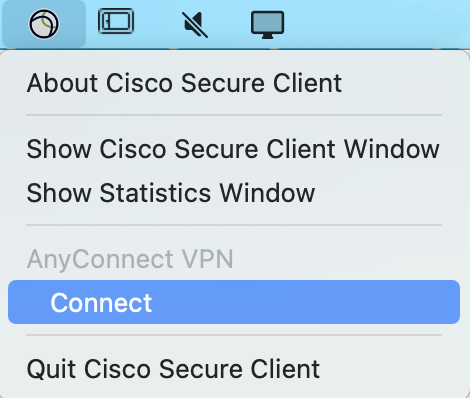Screen dimensions: 470x398
Task: Open About Cisco Secure Client
Action: 184,83
